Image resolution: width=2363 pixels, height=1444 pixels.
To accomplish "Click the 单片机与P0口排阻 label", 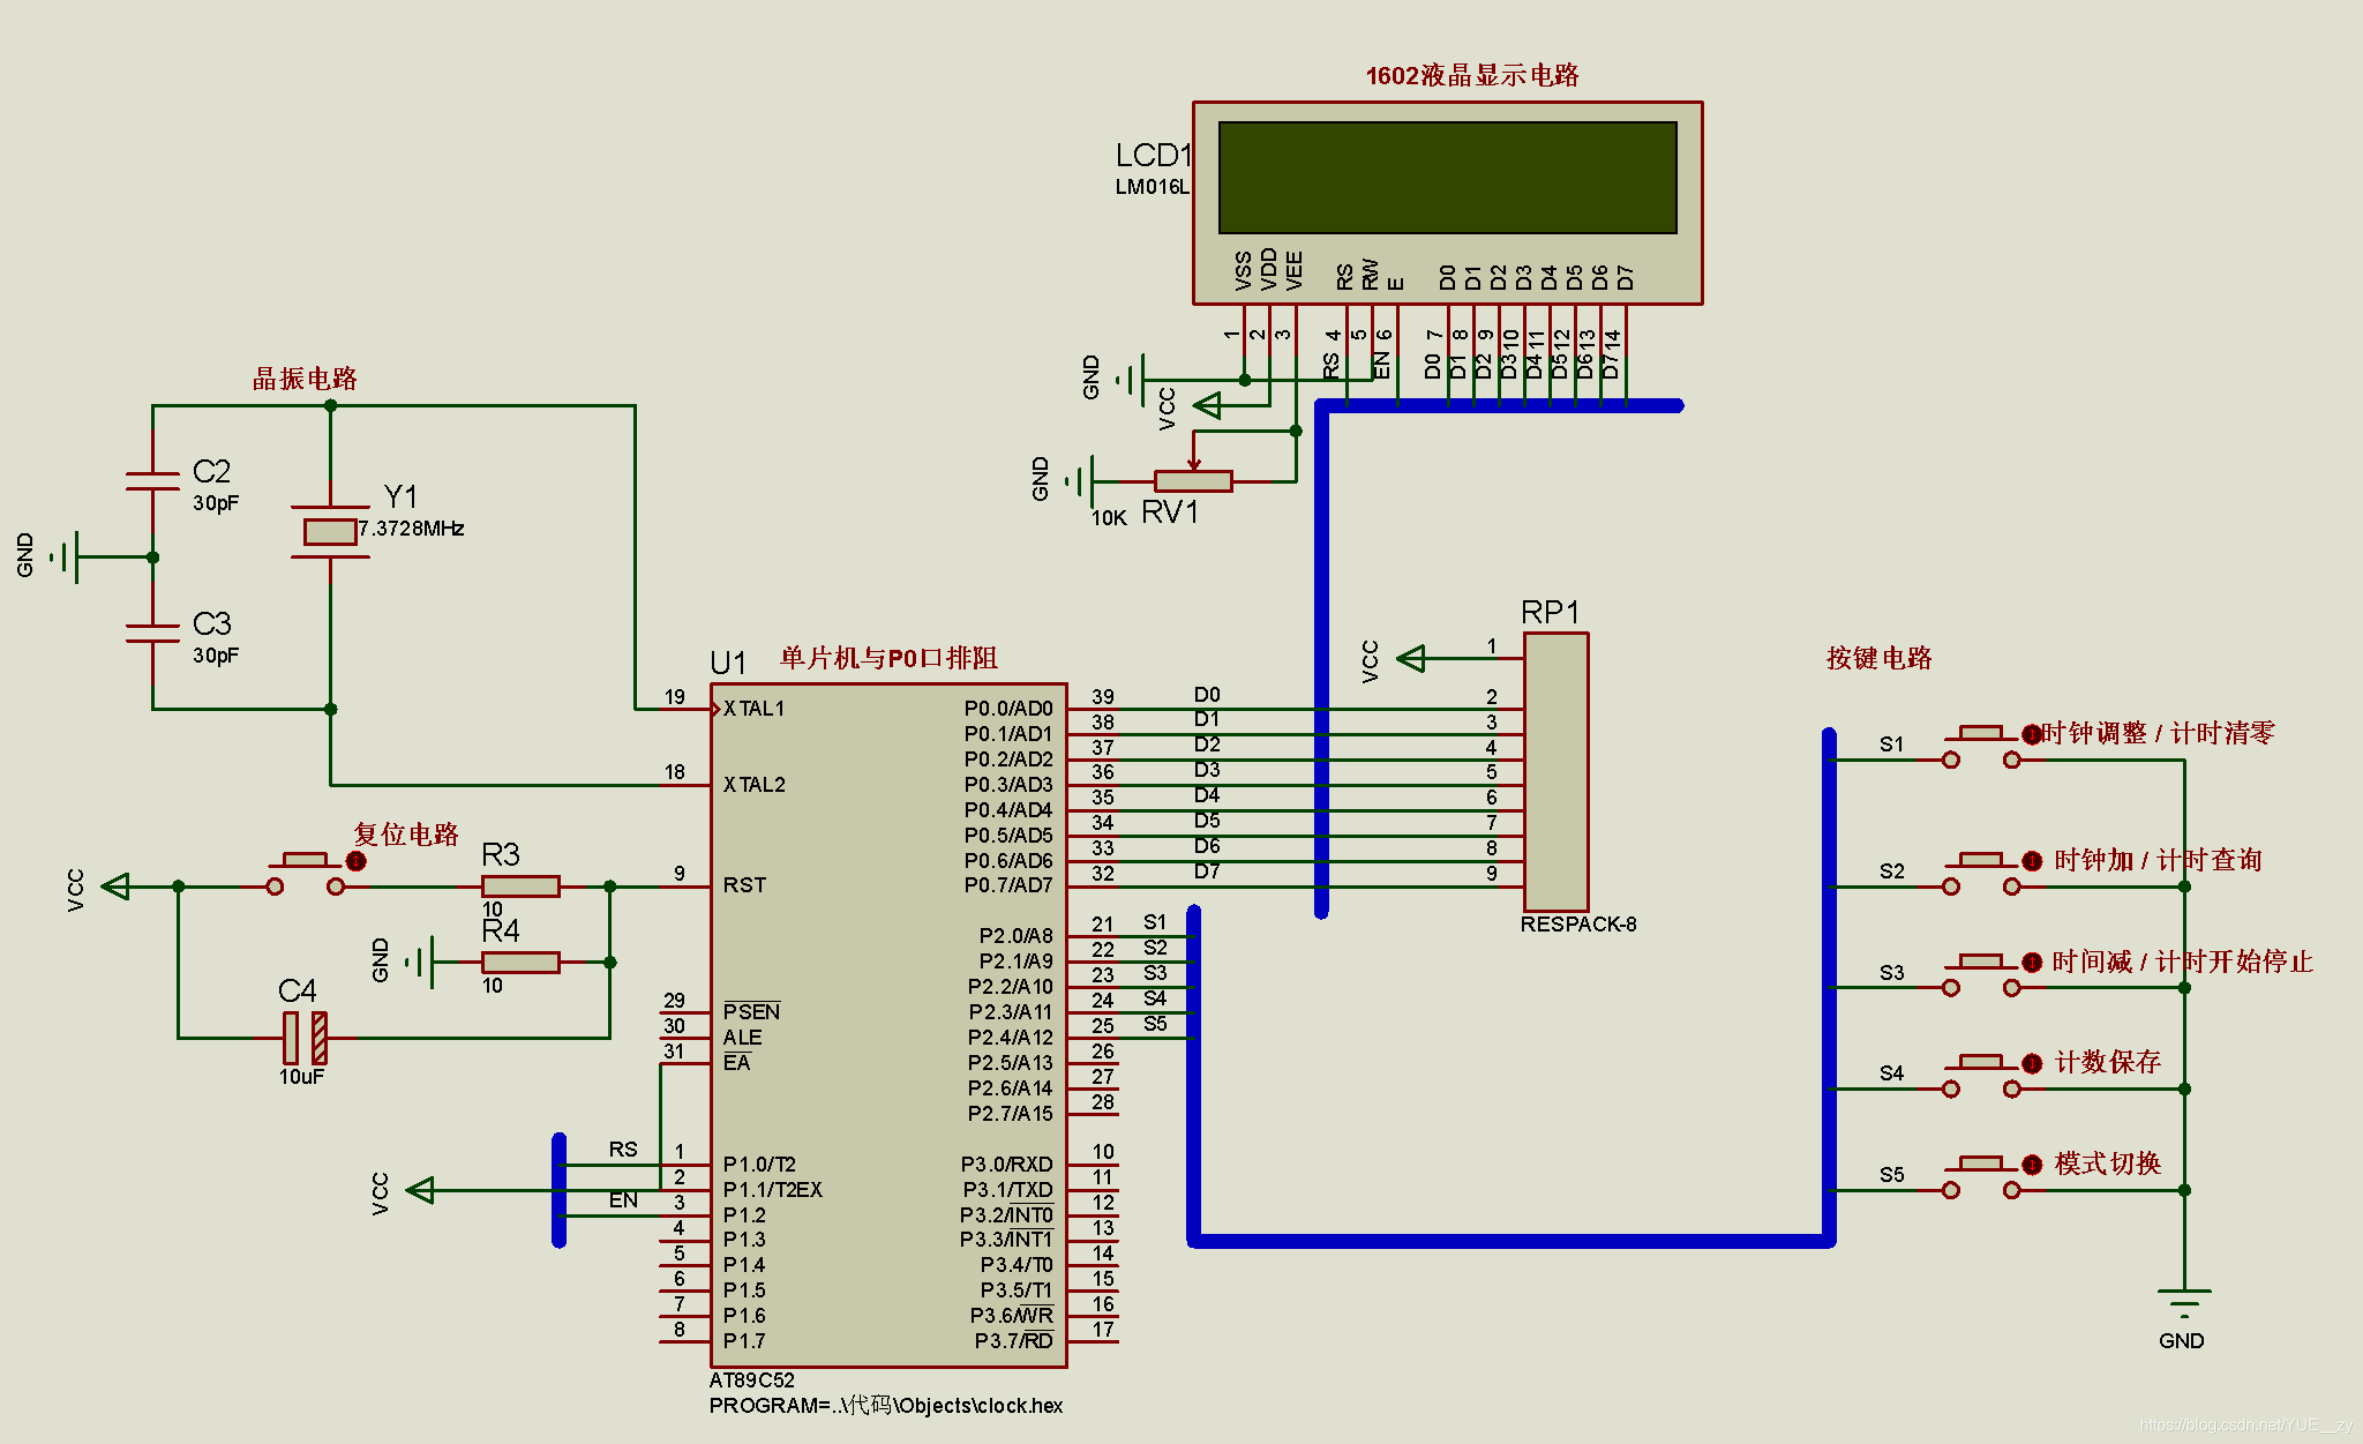I will point(888,657).
